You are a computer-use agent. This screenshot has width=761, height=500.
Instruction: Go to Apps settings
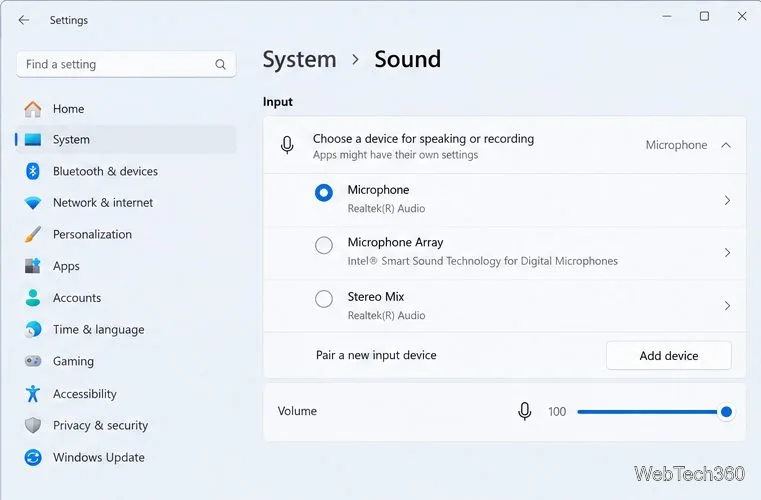click(126, 266)
